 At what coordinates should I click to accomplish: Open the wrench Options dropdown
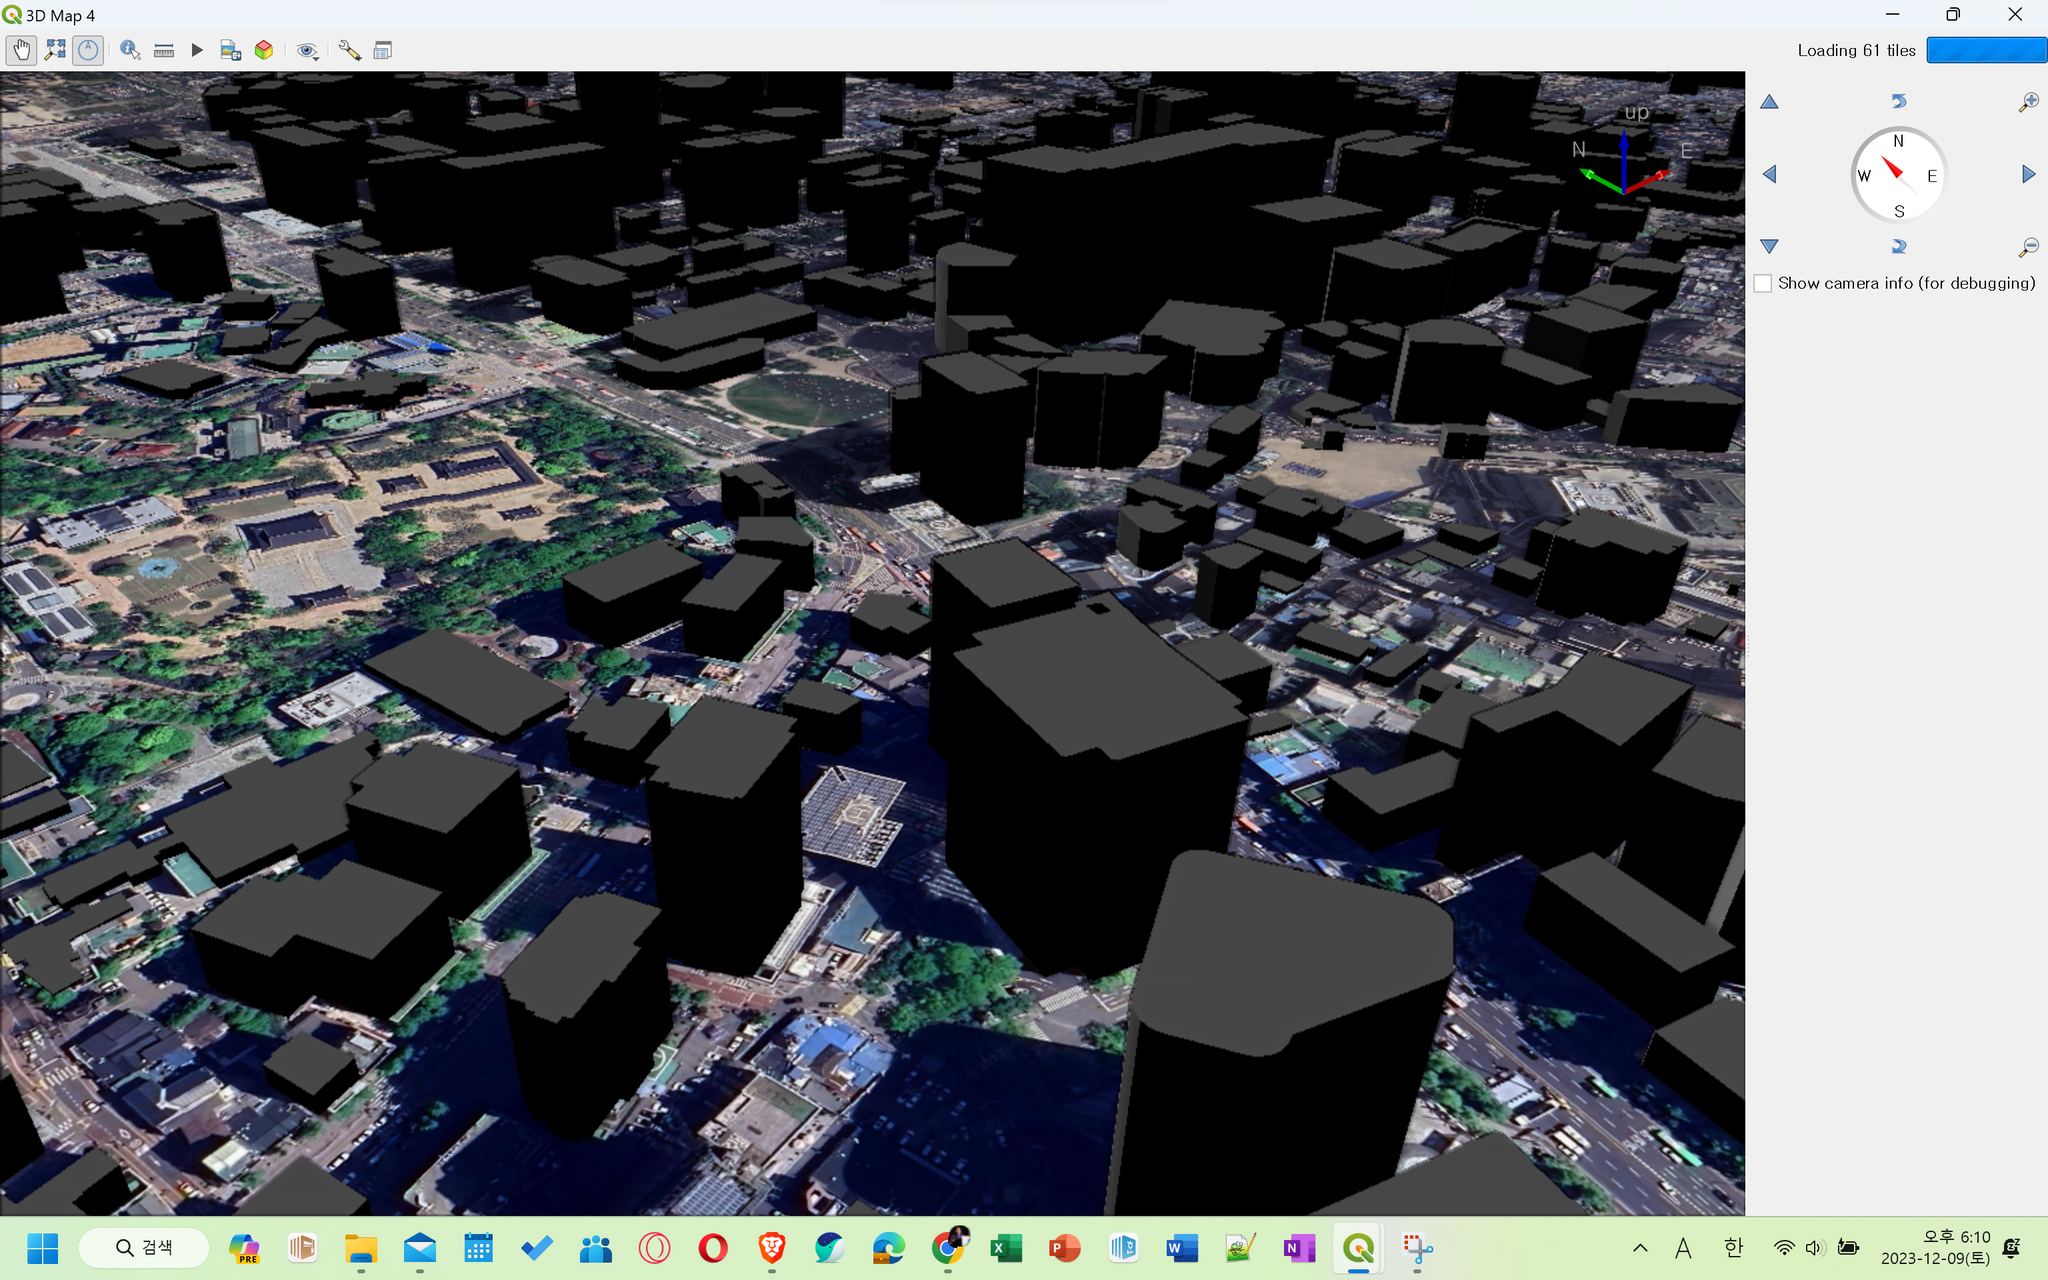[349, 50]
